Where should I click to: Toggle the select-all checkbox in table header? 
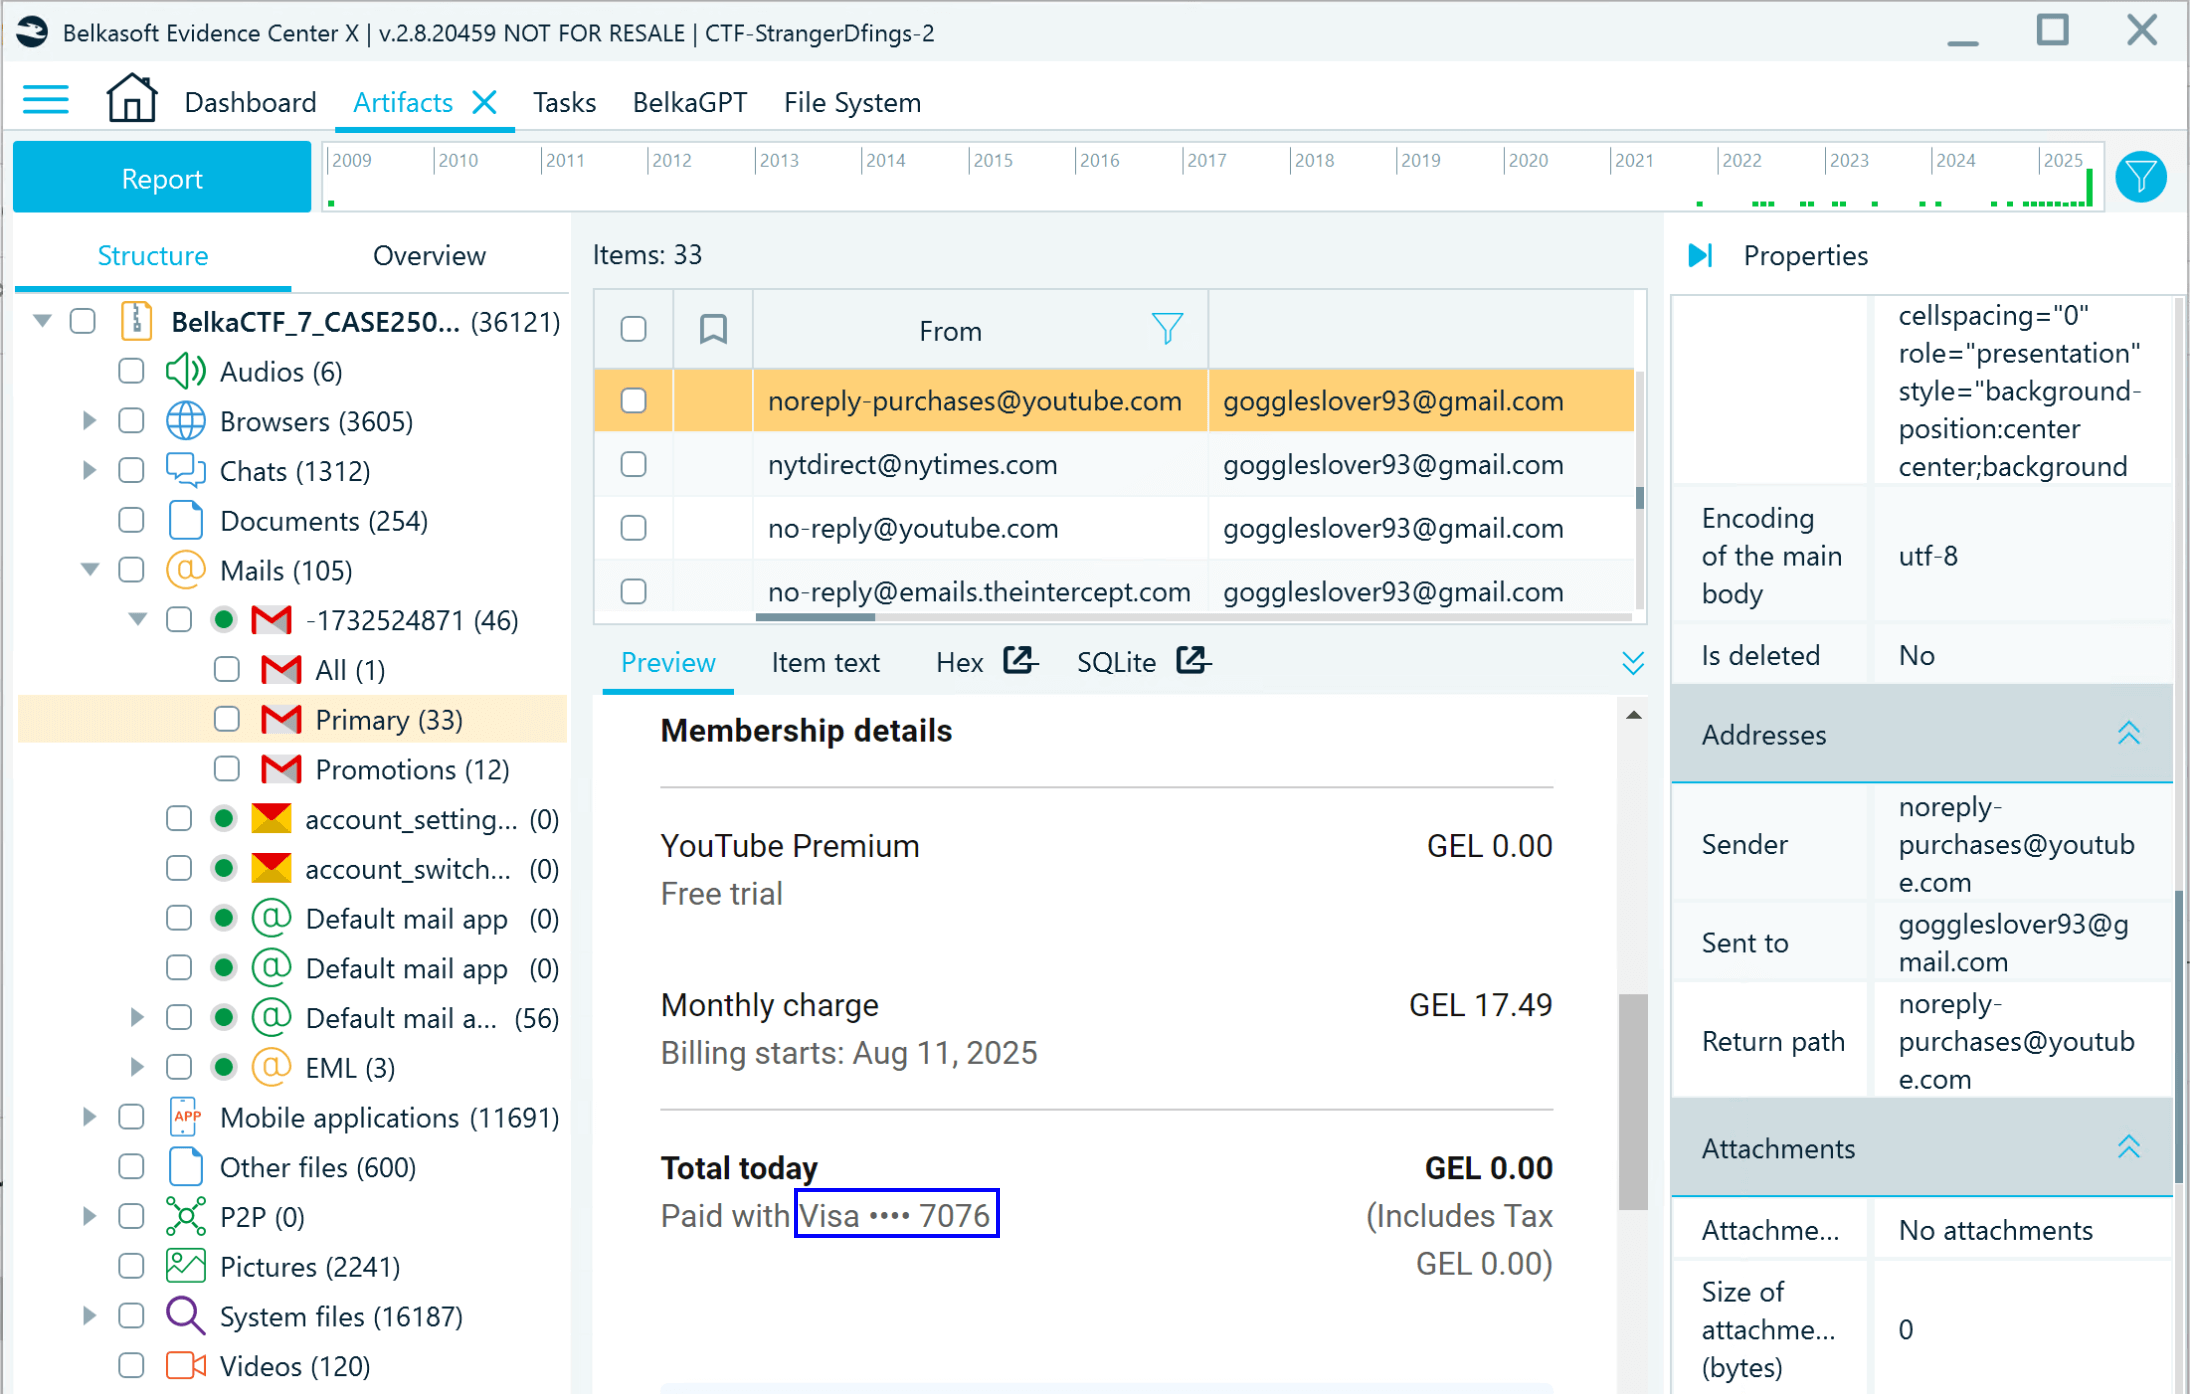click(x=633, y=329)
